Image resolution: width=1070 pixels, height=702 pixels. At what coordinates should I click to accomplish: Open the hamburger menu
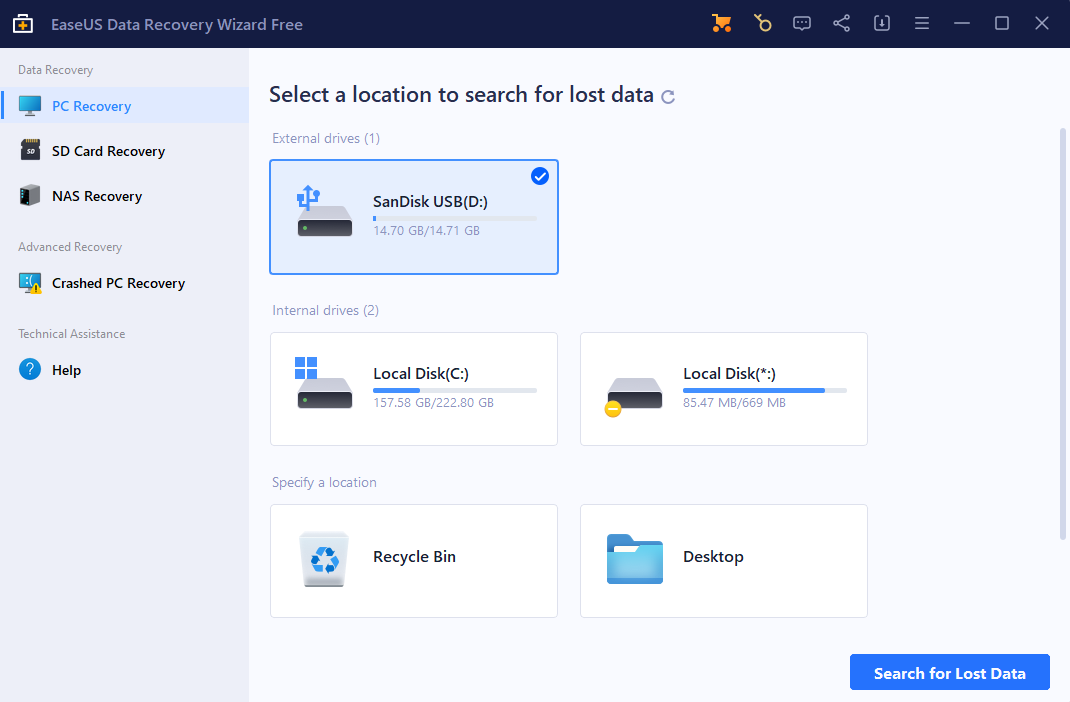point(922,23)
